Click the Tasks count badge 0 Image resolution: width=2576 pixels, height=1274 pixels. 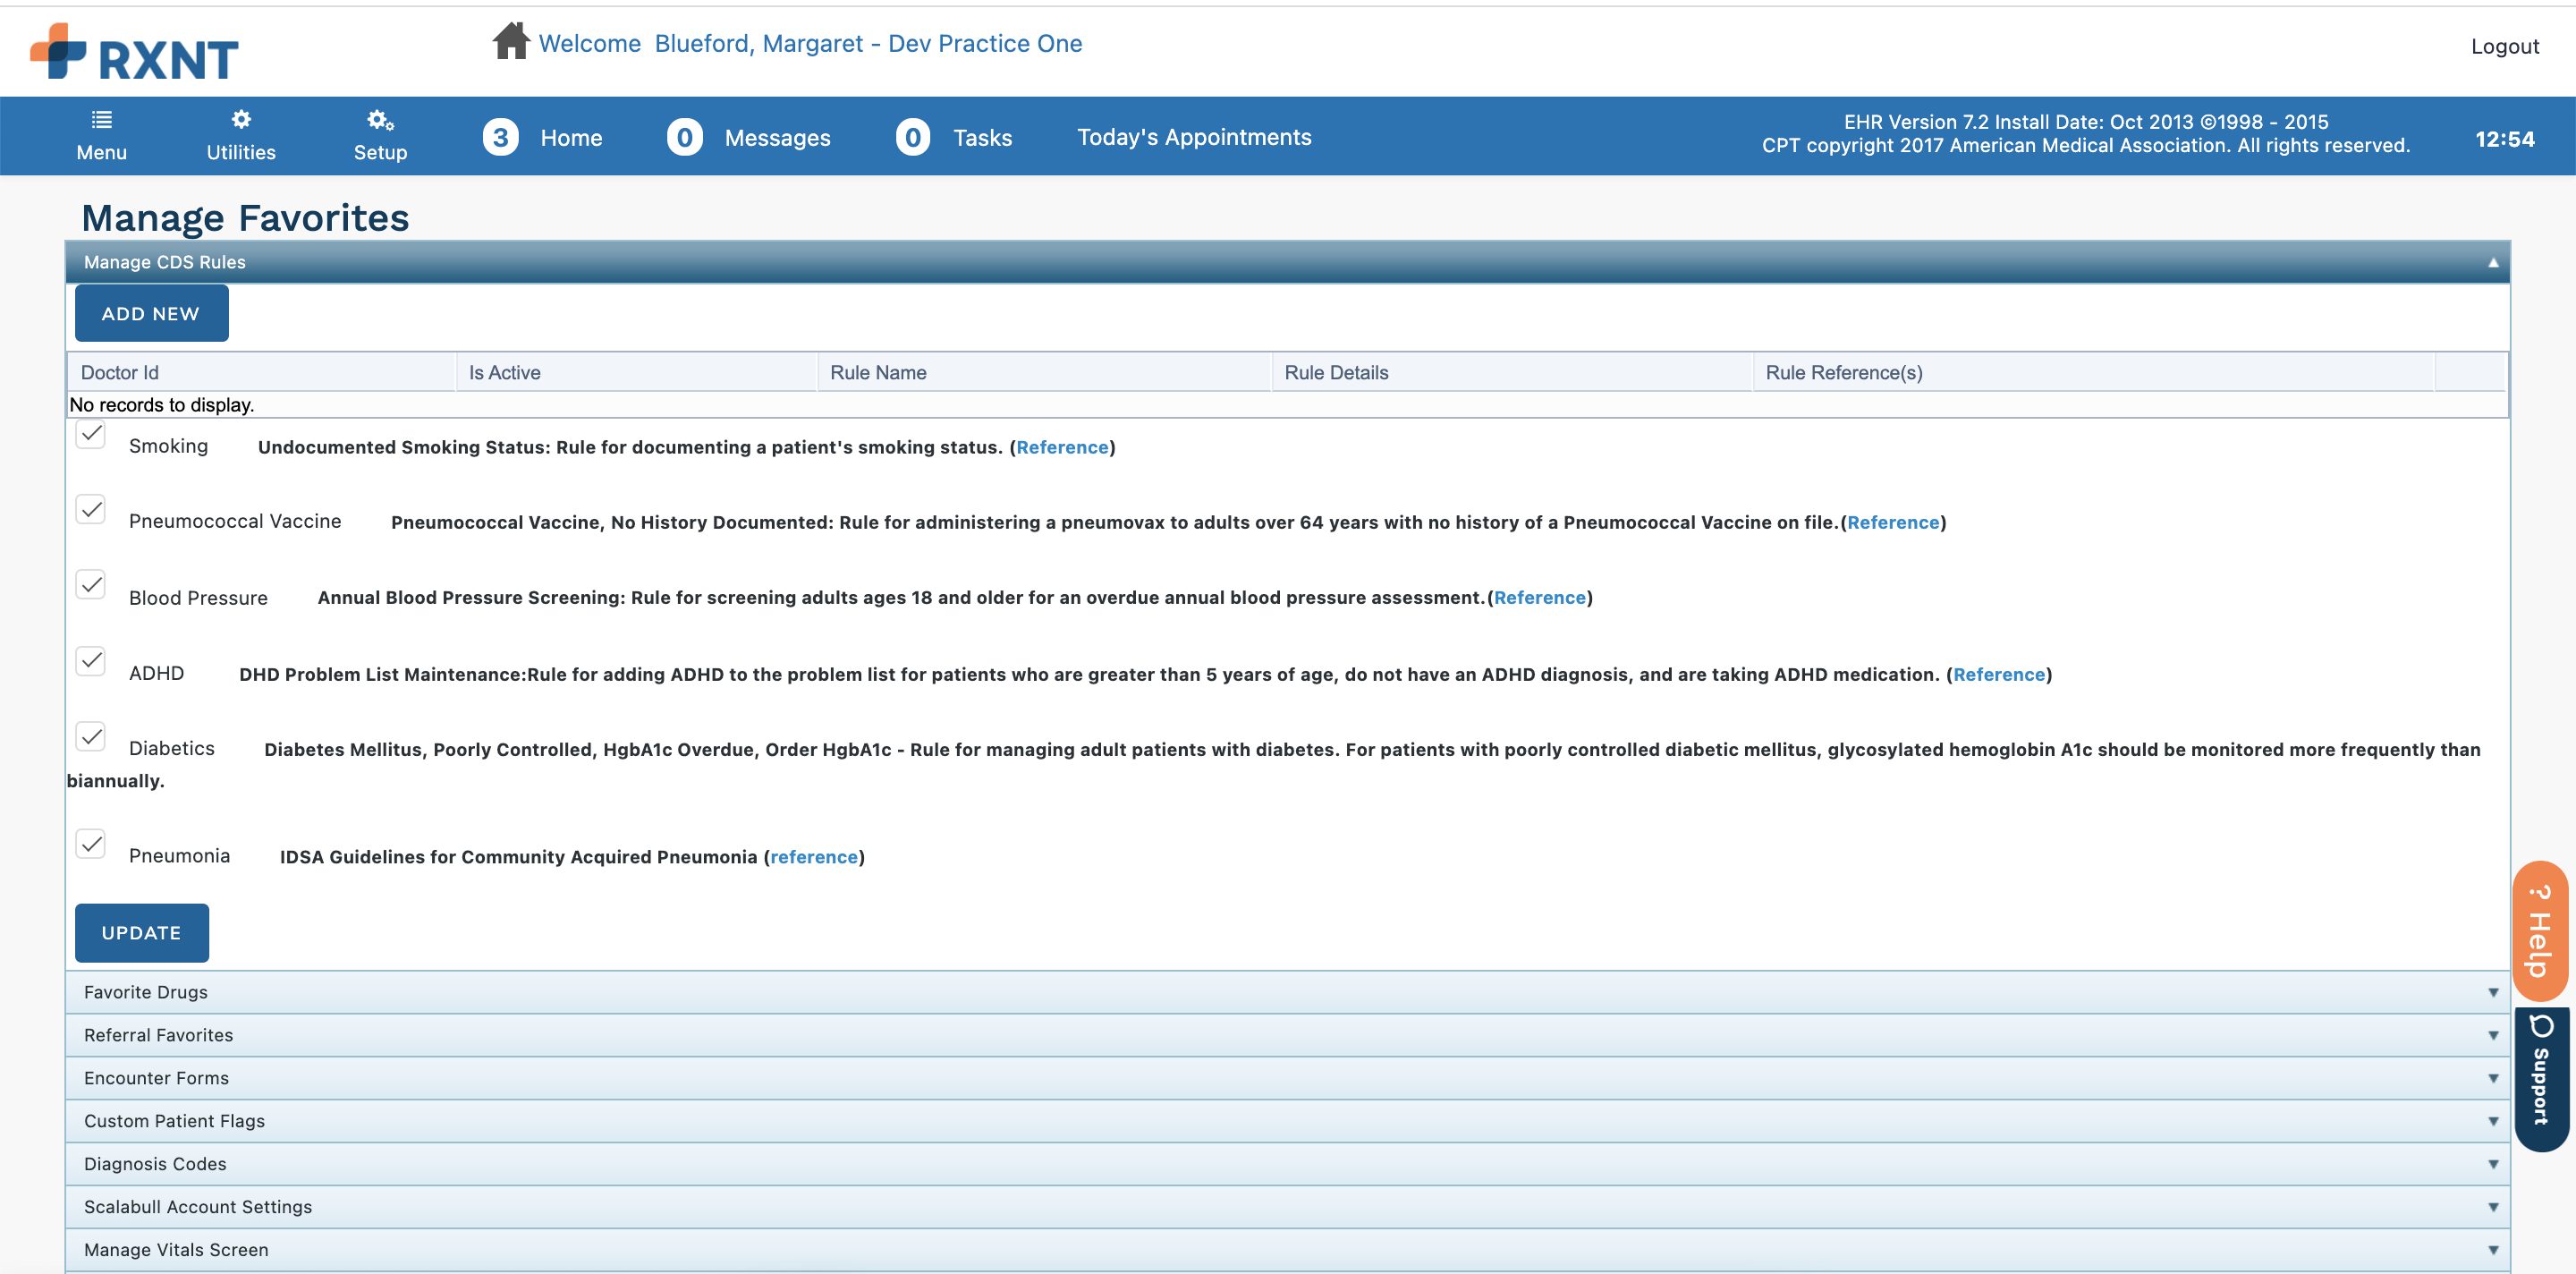(912, 137)
